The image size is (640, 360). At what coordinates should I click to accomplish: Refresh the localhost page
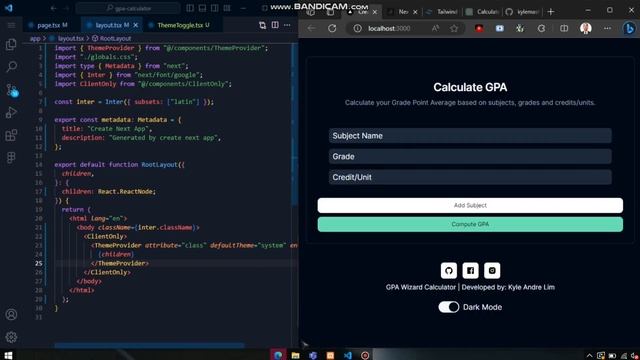click(332, 28)
